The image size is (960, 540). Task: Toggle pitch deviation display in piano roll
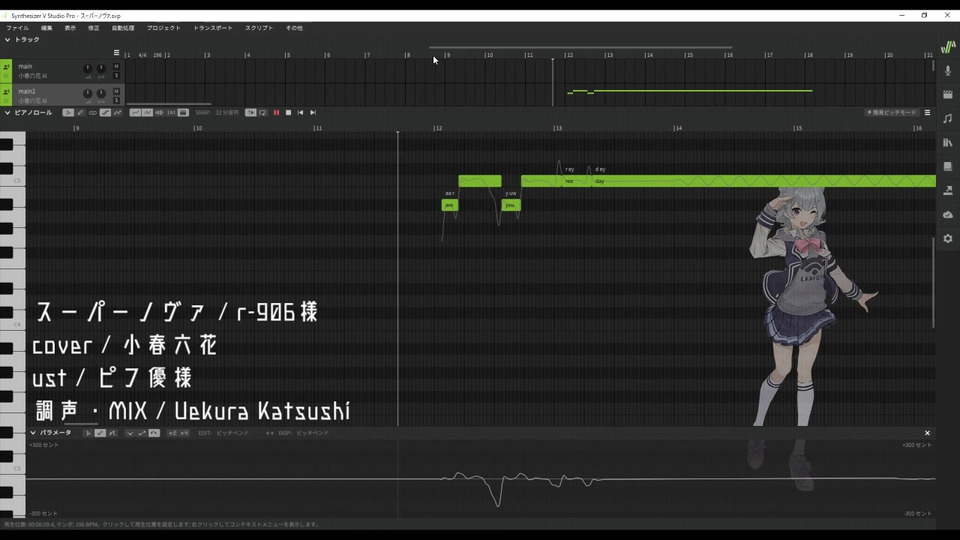point(147,113)
